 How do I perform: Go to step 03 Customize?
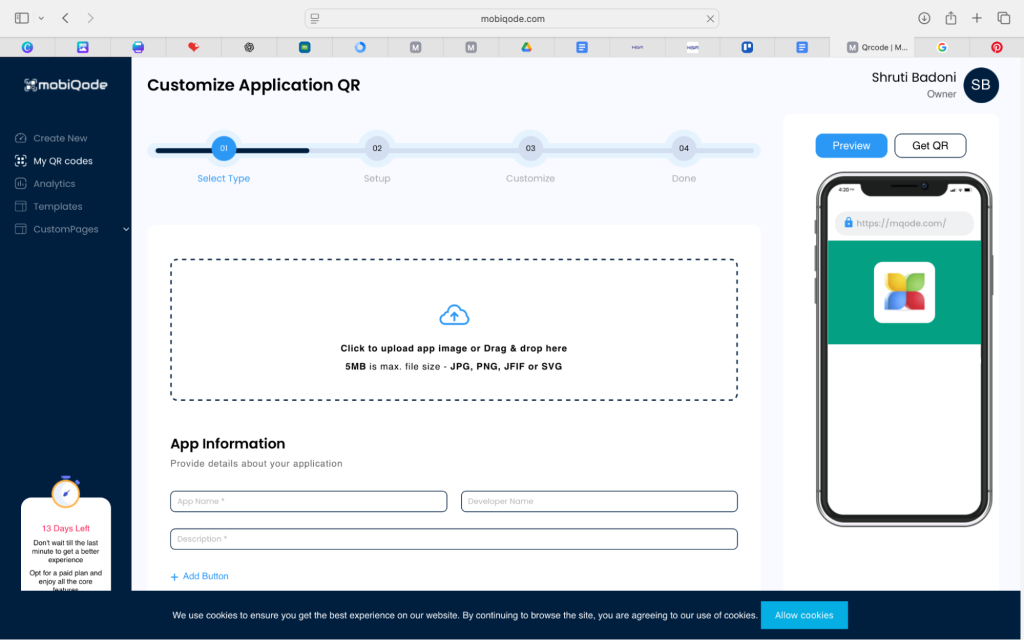click(530, 148)
